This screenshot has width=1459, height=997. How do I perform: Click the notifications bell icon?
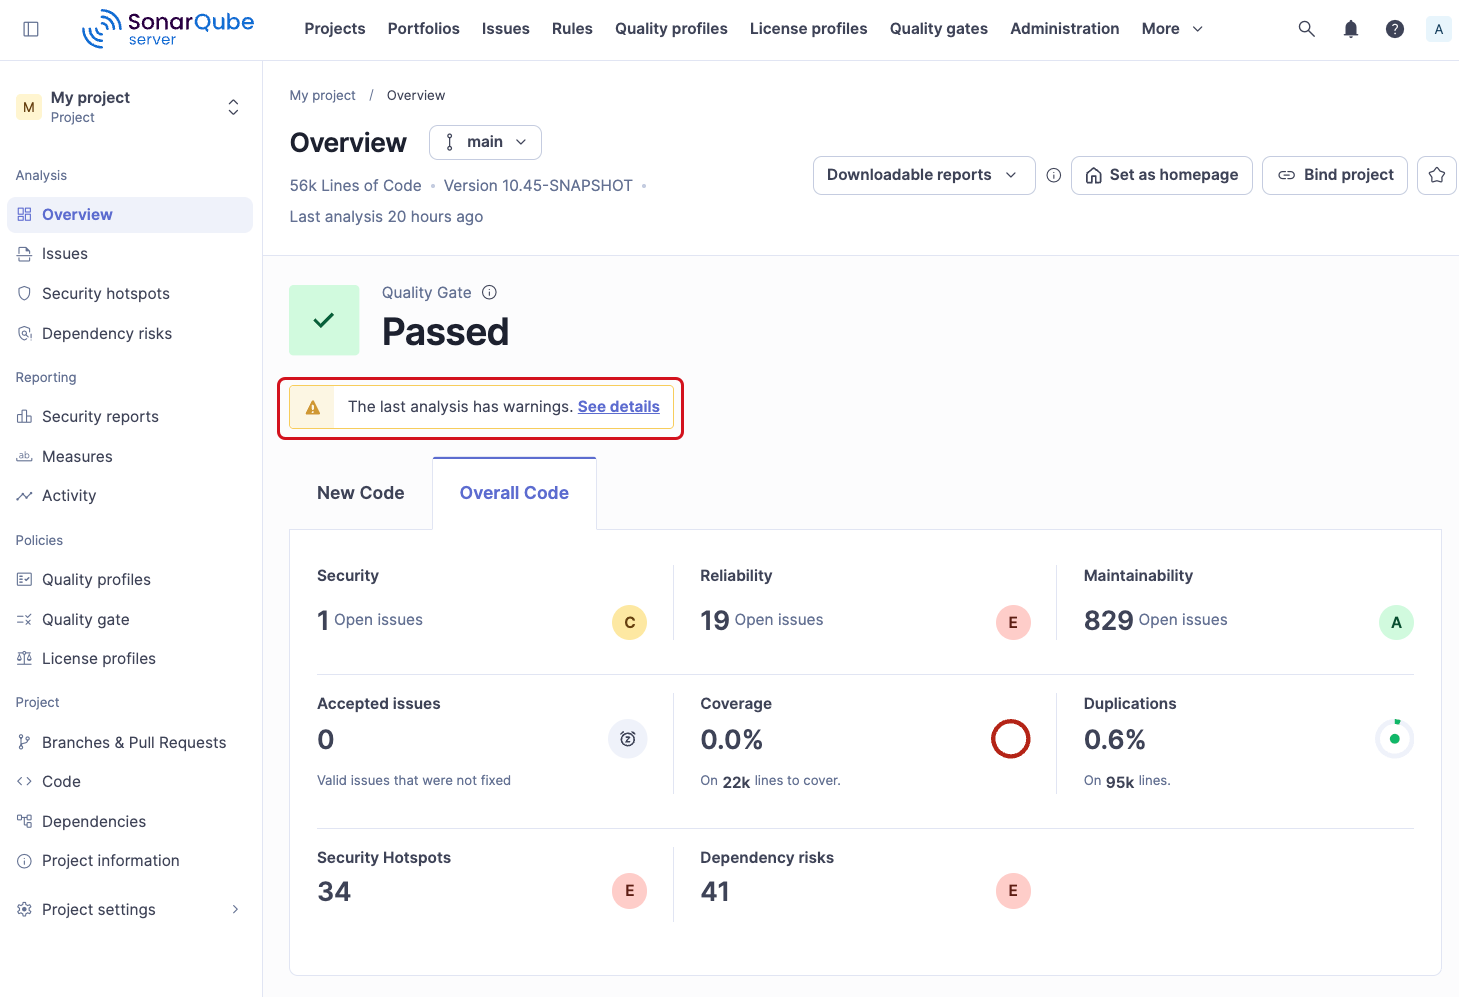(x=1350, y=29)
